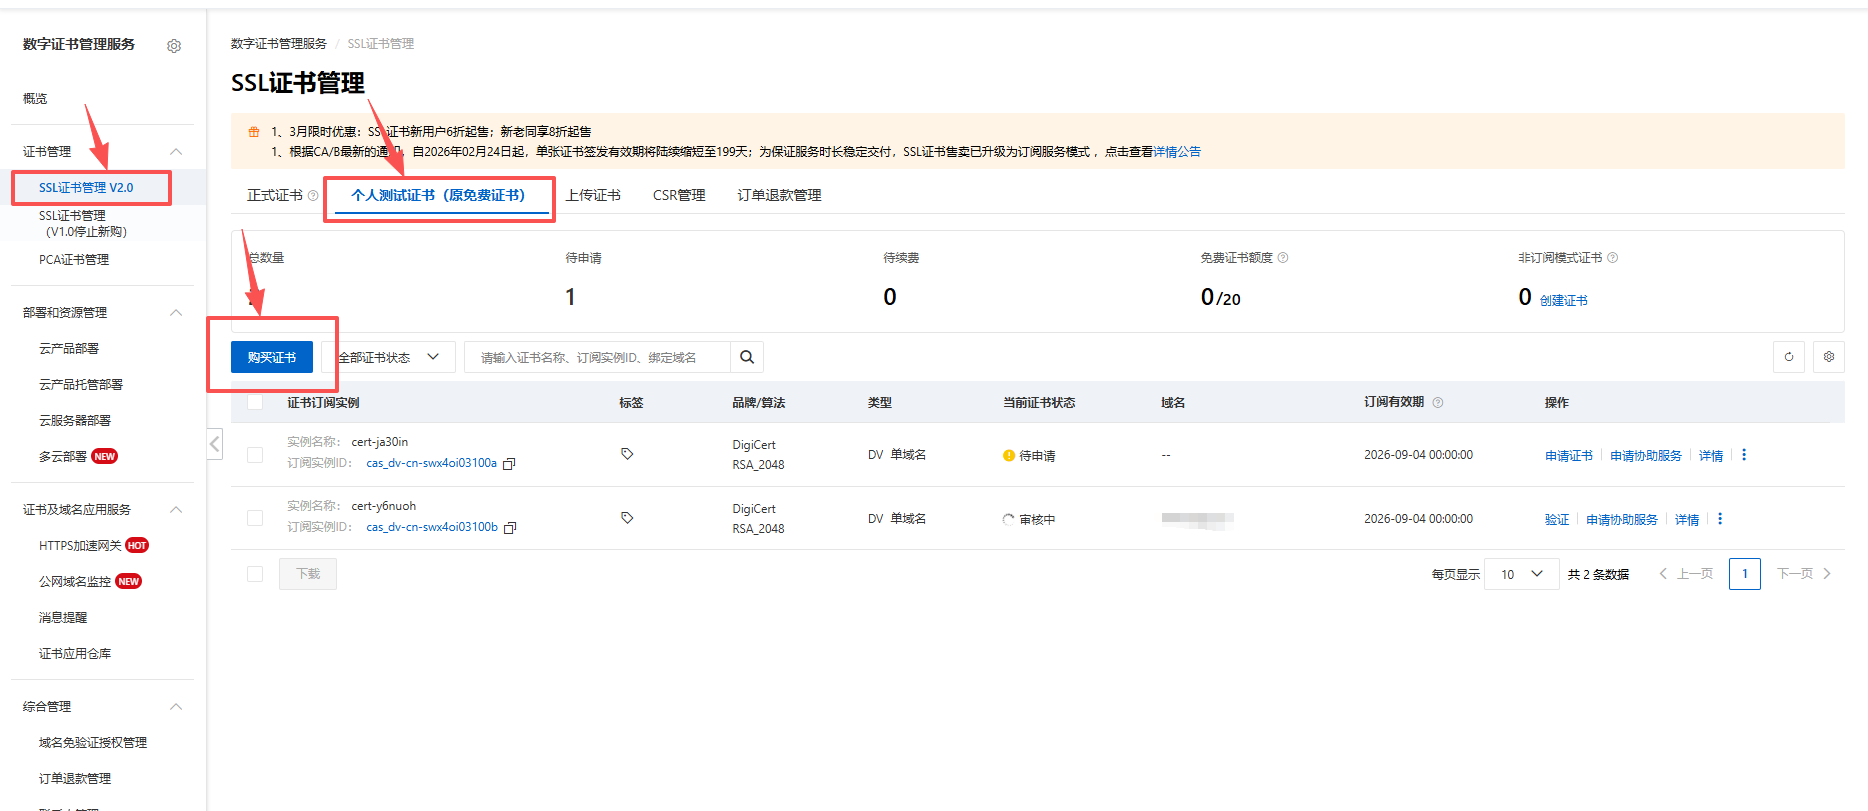This screenshot has width=1868, height=811.
Task: Open the 全部证书状态 filter dropdown
Action: 390,357
